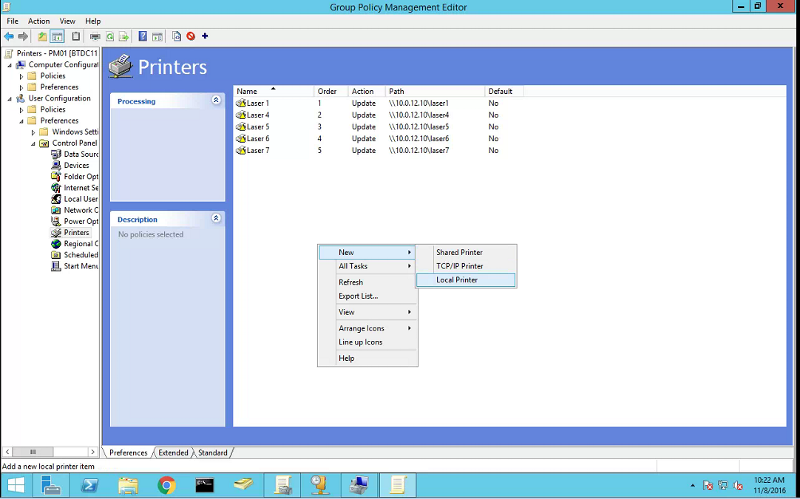Click the network status tray icon
The width and height of the screenshot is (800, 499).
(723, 485)
